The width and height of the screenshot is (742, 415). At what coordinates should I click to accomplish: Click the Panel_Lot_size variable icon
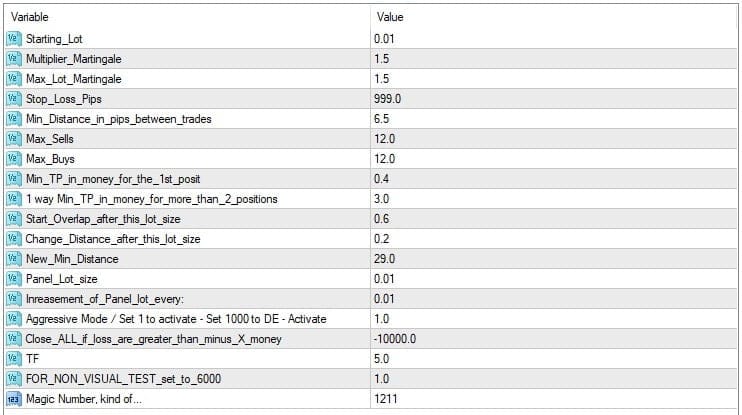15,279
